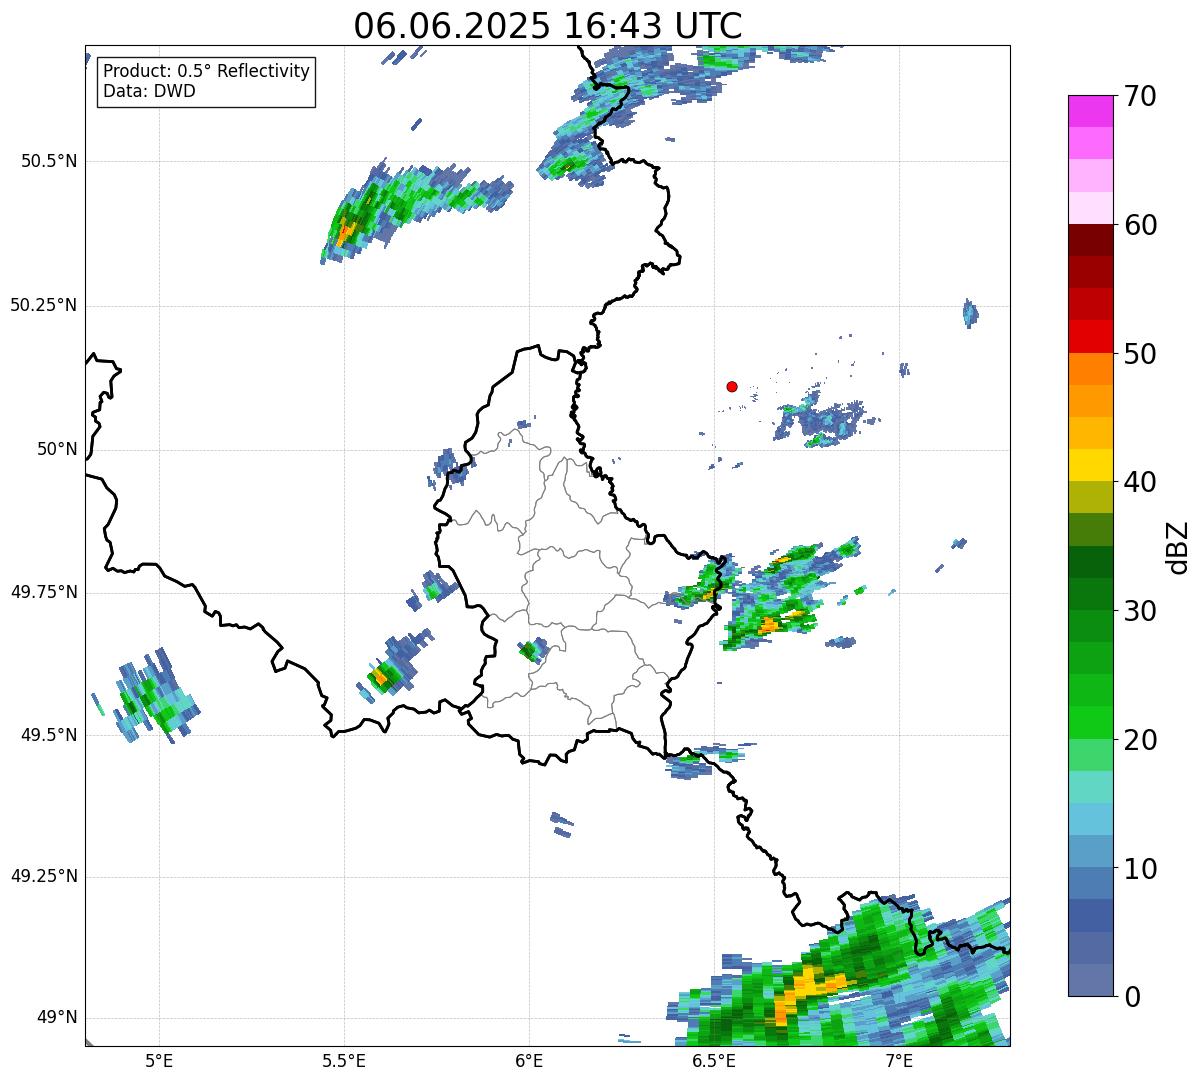Click the title 06.06.2025 16:43 UTC

click(x=548, y=25)
